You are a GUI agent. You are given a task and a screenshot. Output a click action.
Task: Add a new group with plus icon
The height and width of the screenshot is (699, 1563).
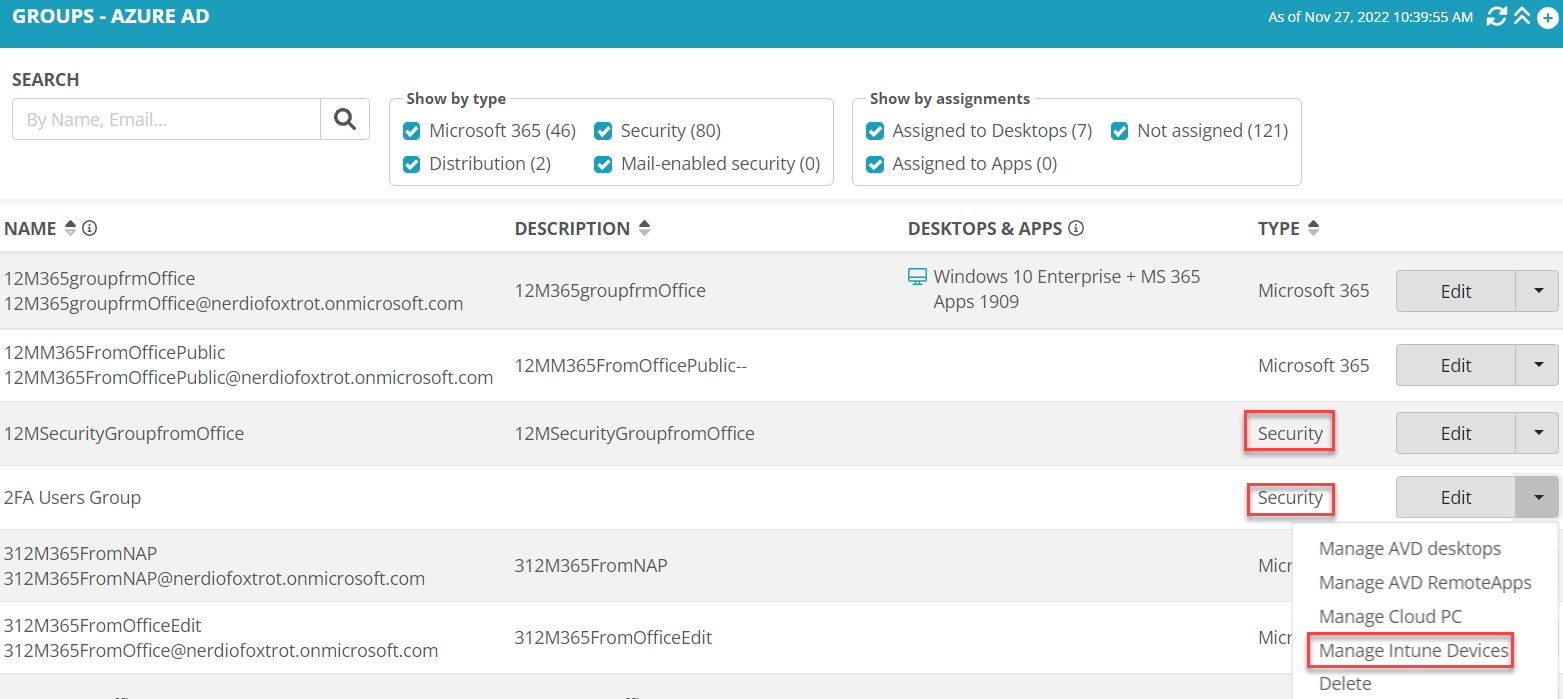coord(1547,18)
